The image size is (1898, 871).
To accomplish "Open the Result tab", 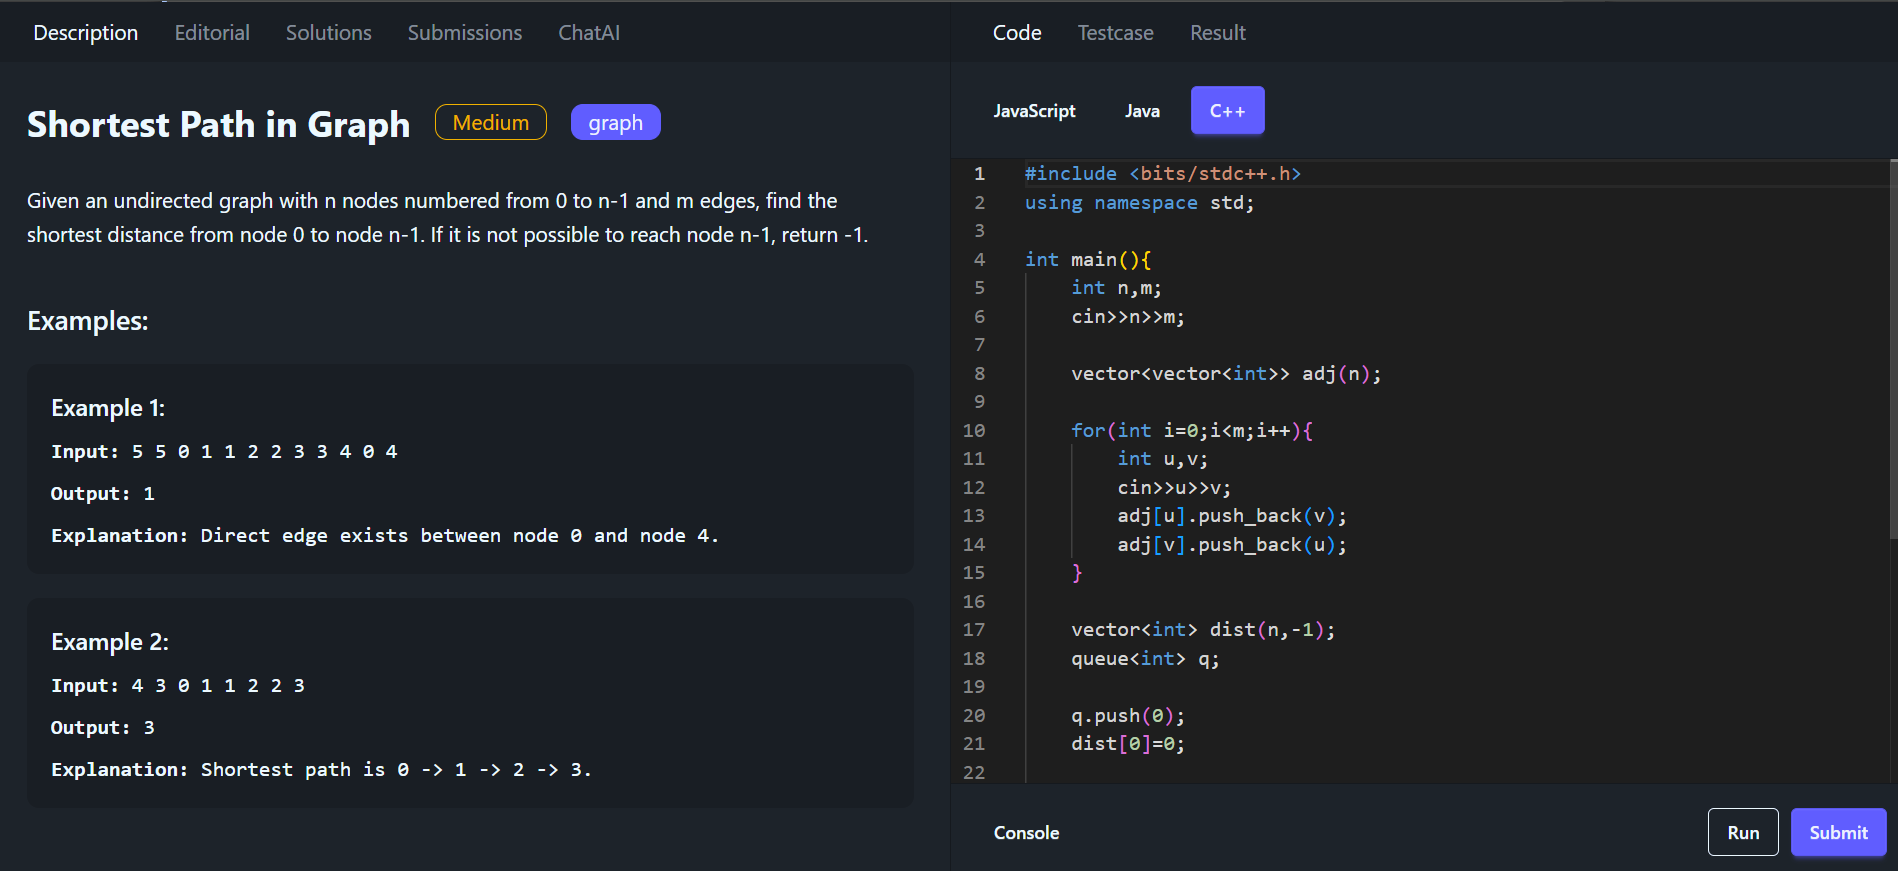I will click(1217, 33).
